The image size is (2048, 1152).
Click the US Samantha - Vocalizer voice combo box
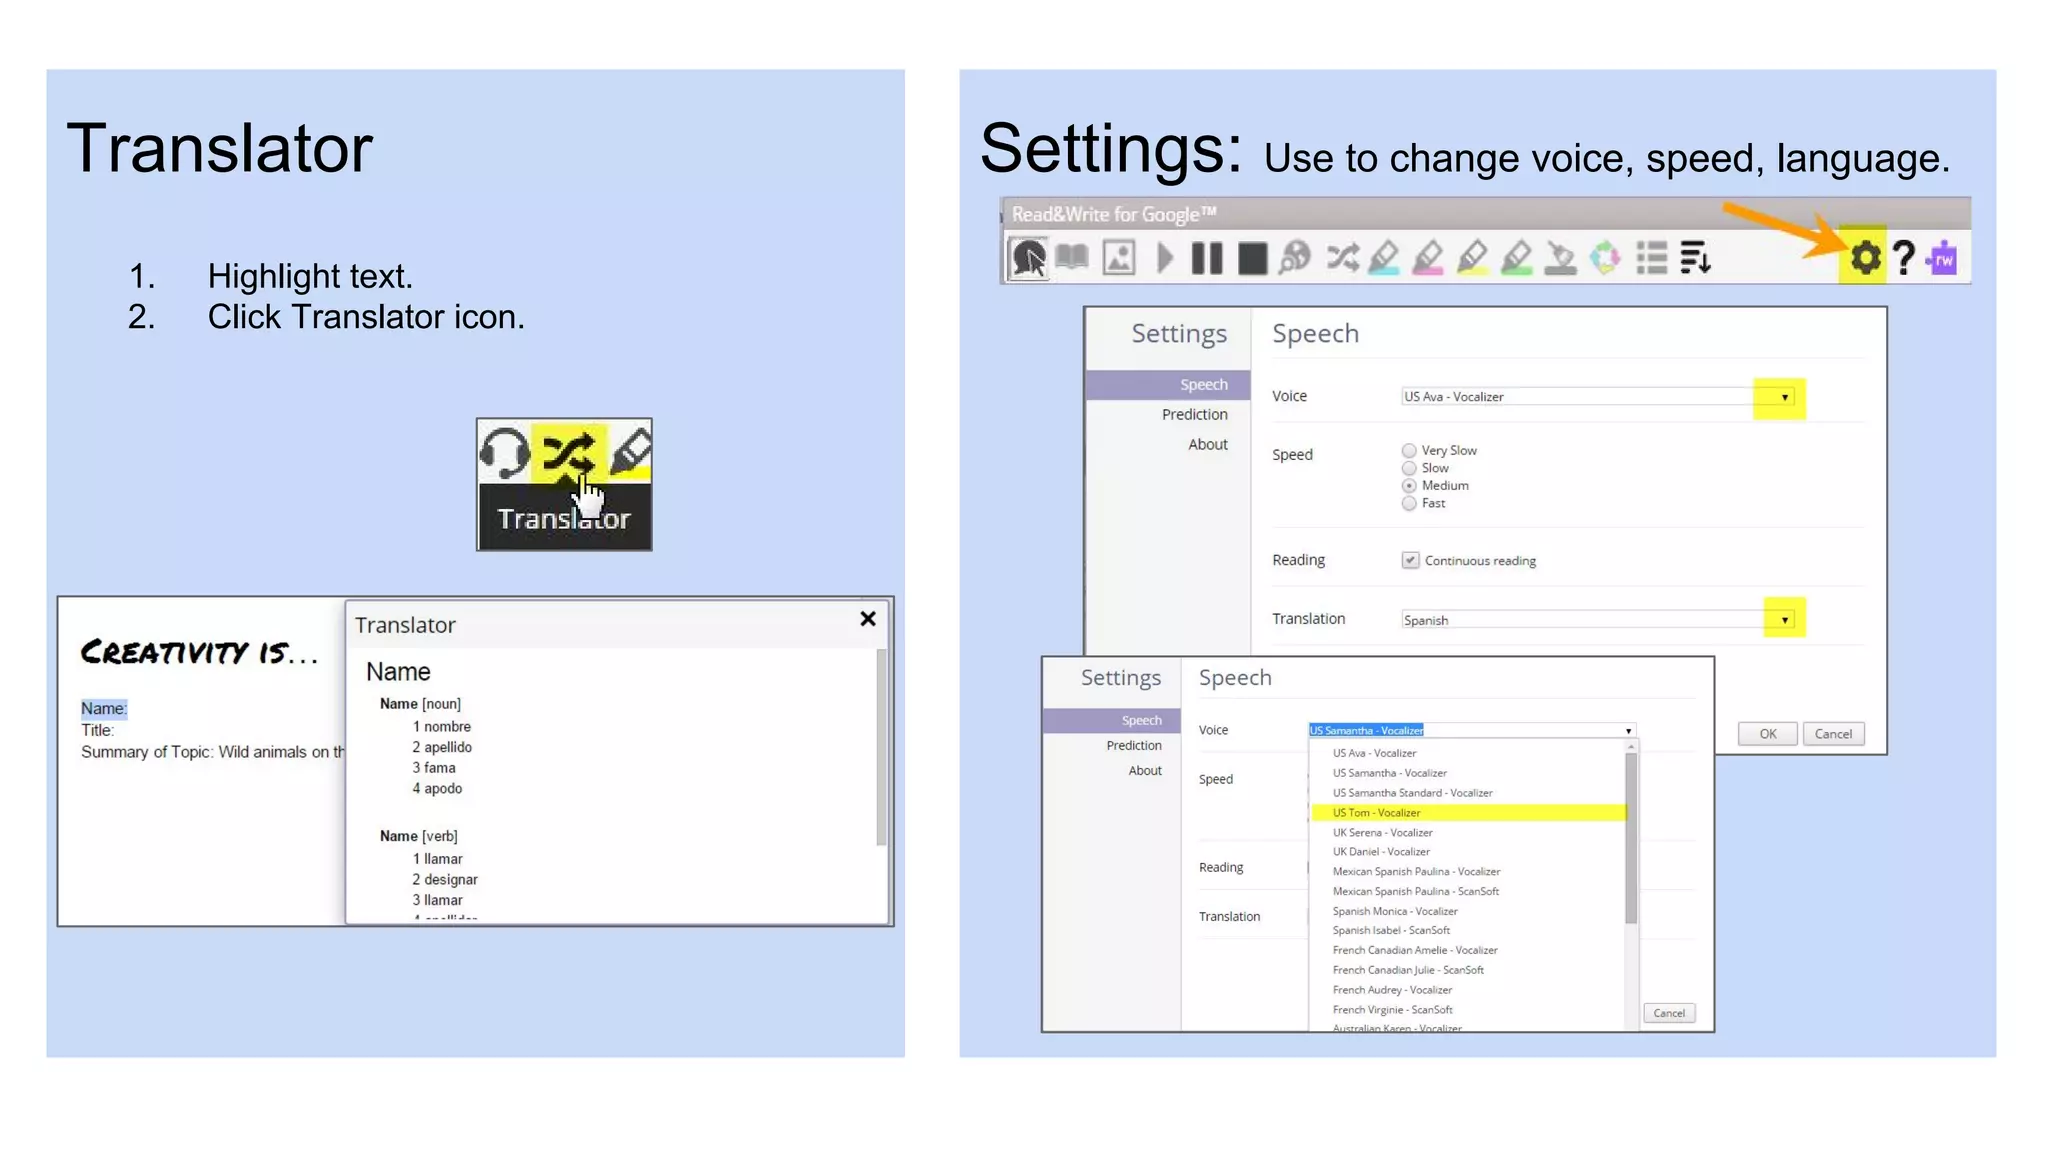coord(1472,730)
